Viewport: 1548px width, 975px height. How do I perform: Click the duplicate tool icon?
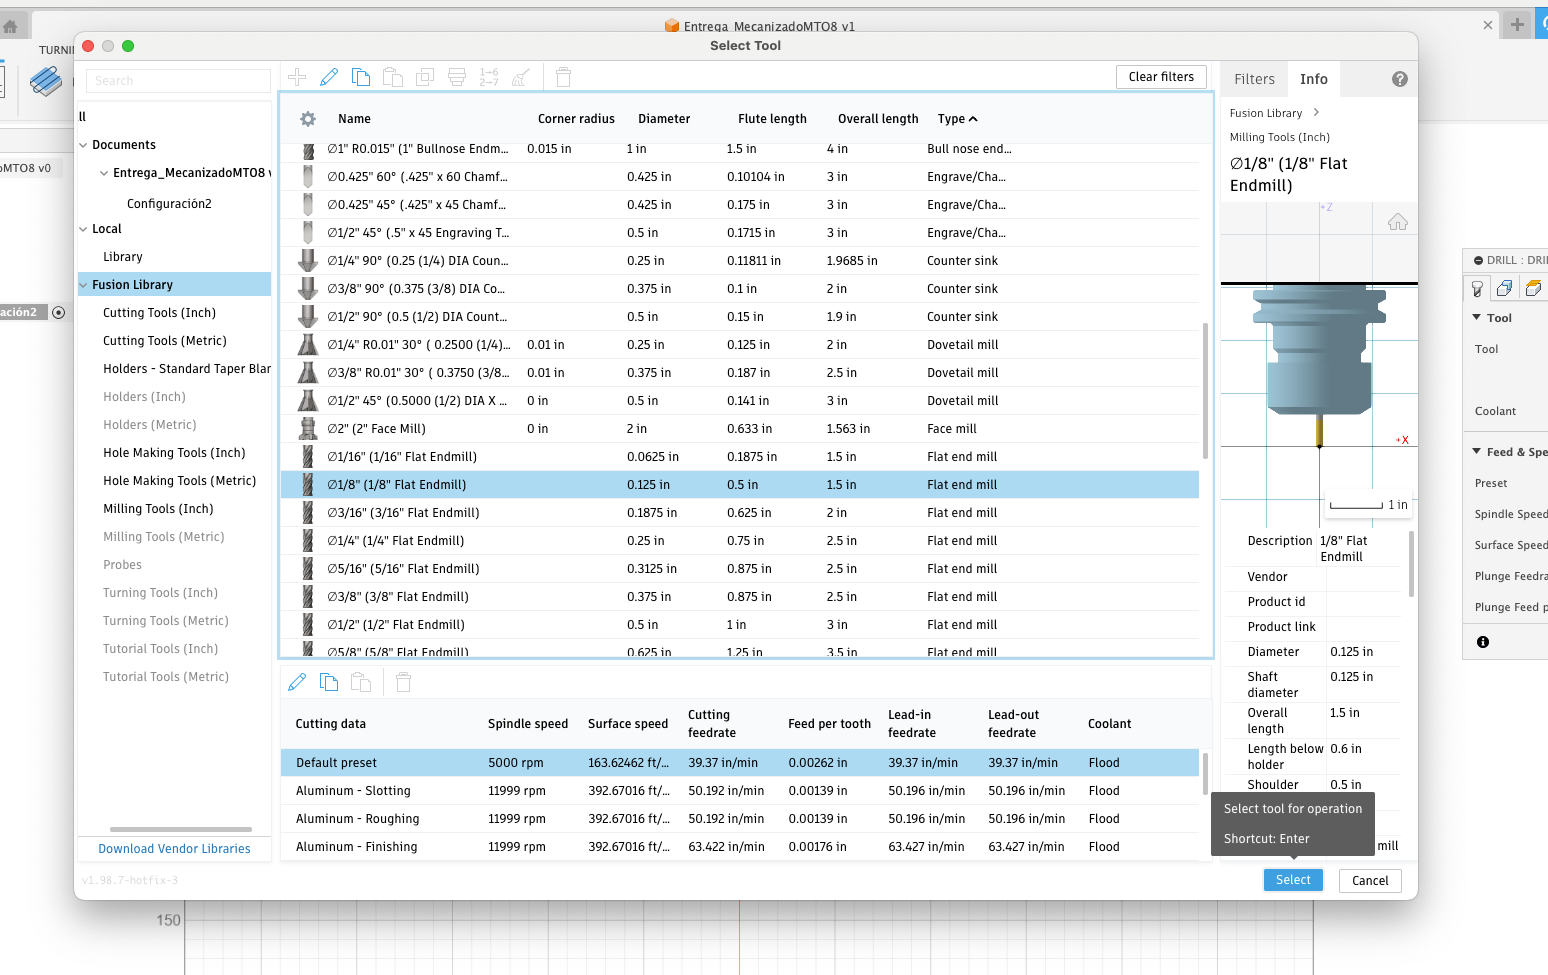[425, 77]
